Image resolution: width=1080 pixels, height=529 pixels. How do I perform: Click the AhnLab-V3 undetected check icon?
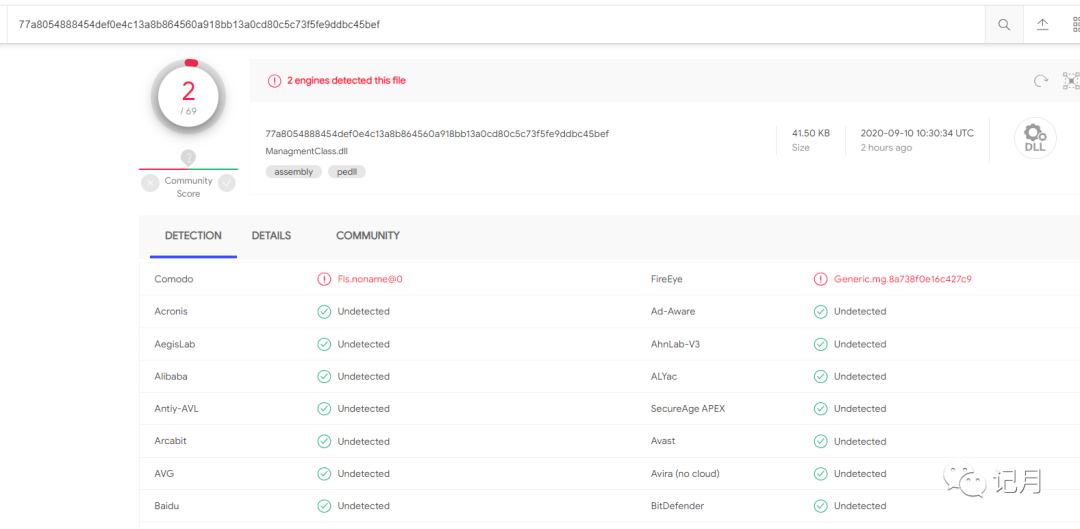[820, 344]
